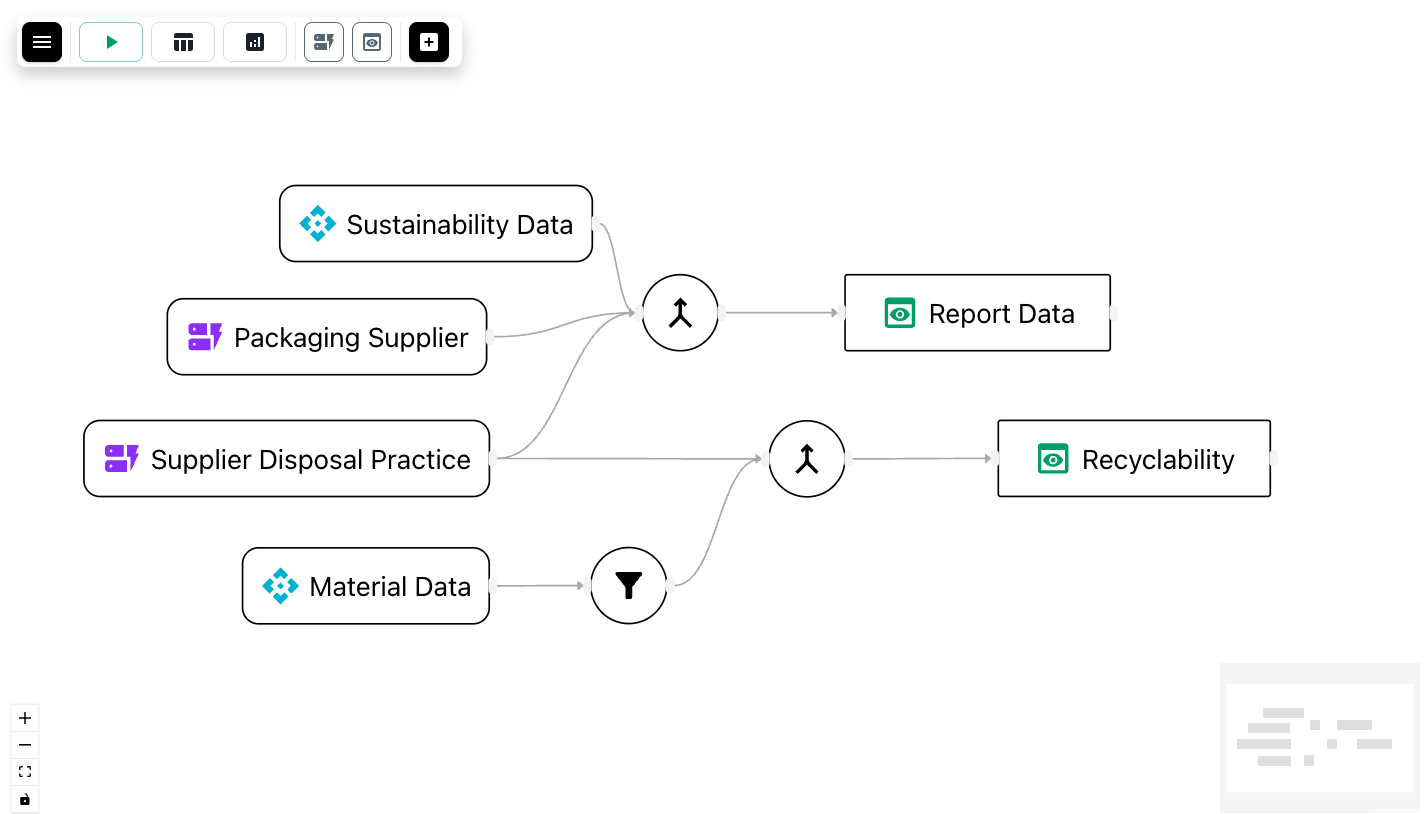Image resolution: width=1427 pixels, height=814 pixels.
Task: Zoom in on the canvas
Action: pos(25,718)
